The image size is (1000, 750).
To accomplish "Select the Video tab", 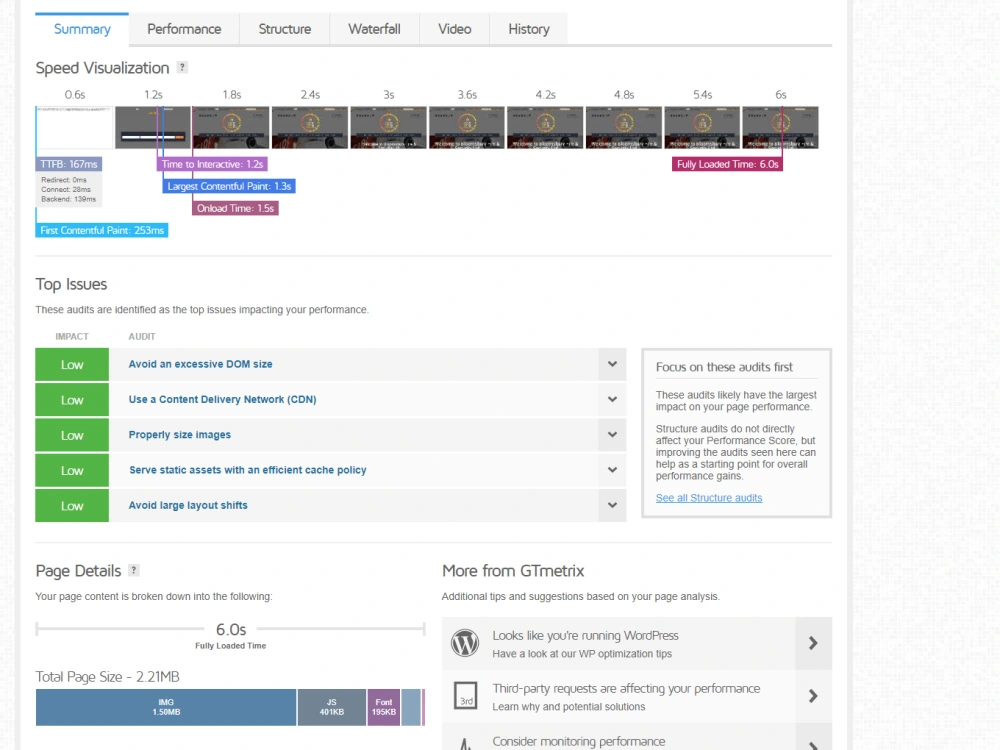I will tap(455, 29).
